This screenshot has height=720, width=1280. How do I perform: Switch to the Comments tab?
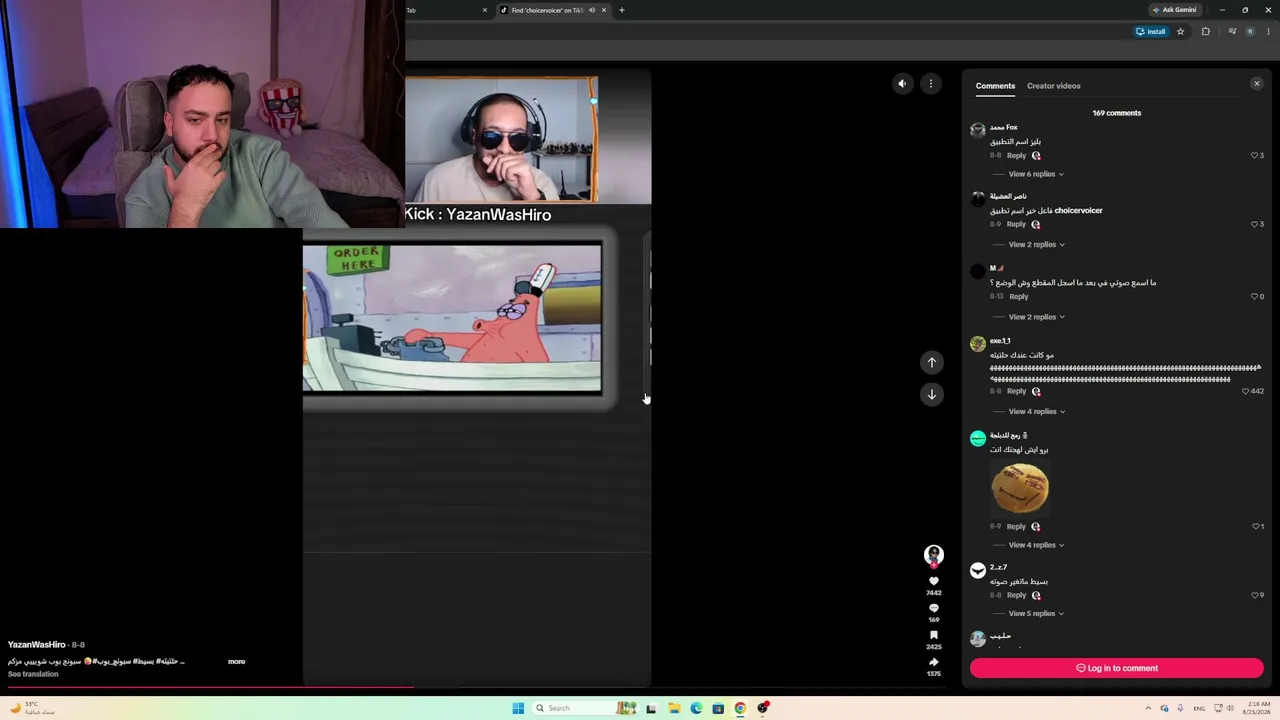[995, 86]
